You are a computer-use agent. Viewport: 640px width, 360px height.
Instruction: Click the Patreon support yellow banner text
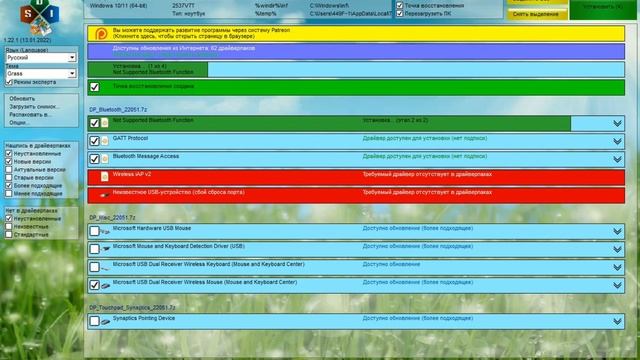(201, 33)
